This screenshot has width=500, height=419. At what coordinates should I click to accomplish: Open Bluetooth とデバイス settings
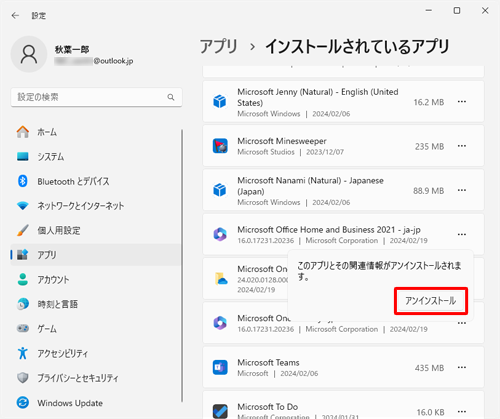click(x=96, y=181)
